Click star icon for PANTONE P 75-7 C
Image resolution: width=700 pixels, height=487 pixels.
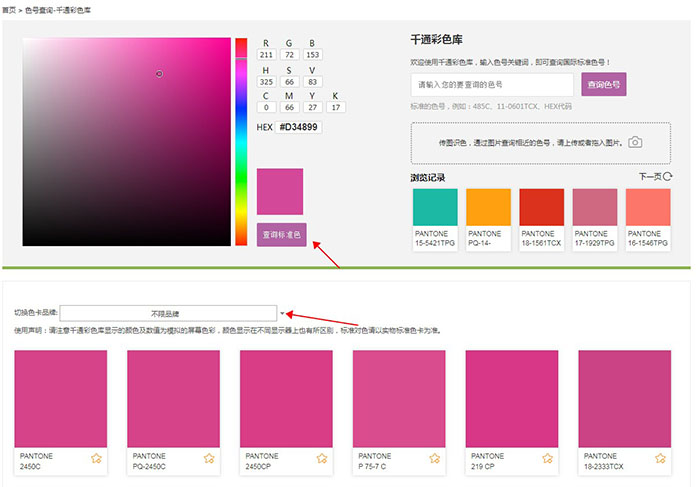tap(435, 459)
